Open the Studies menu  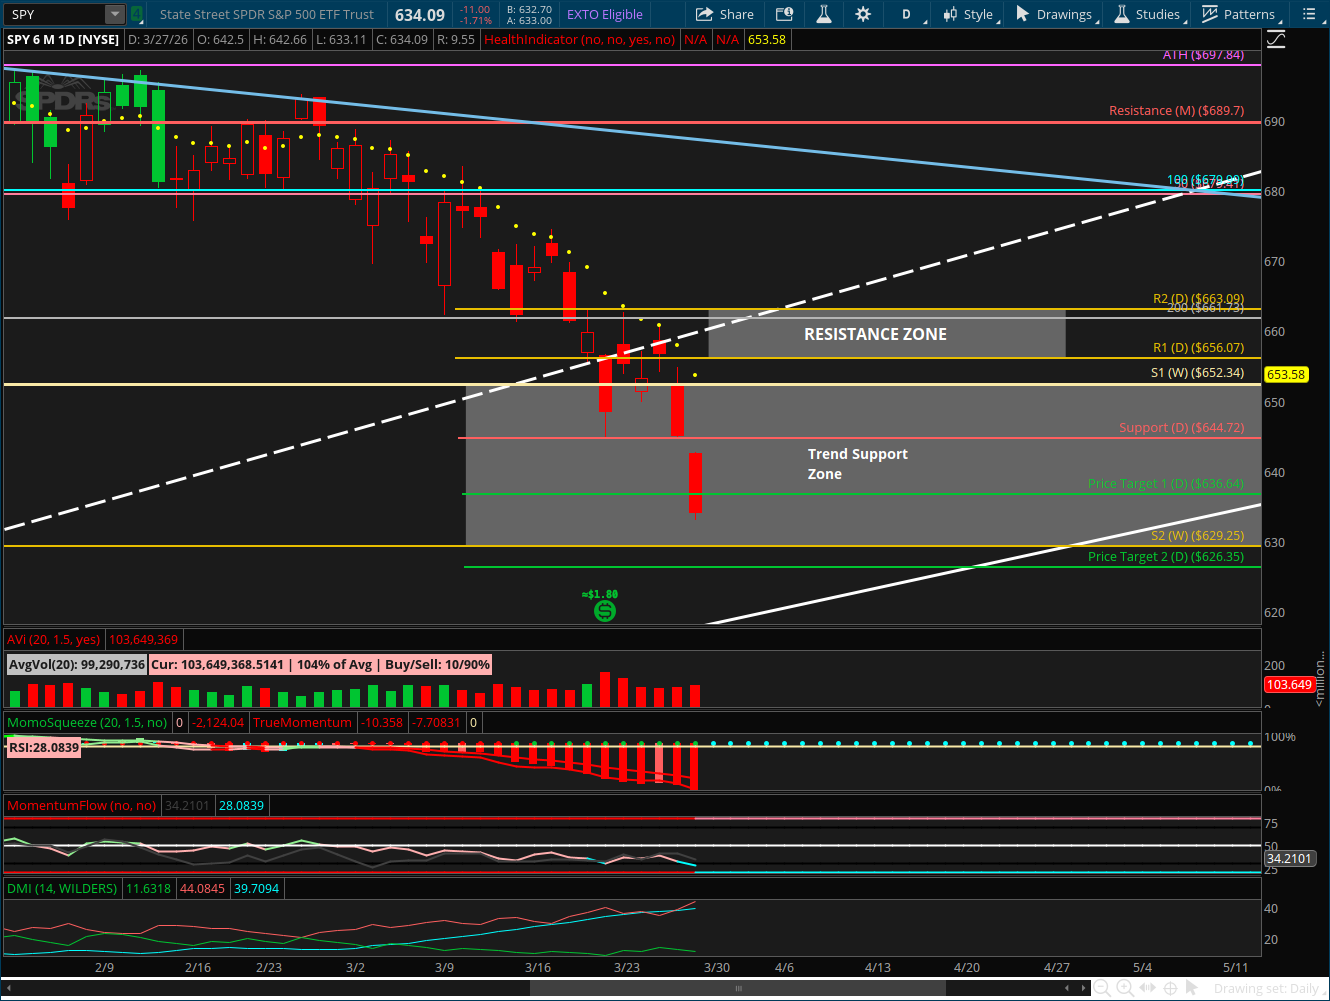(x=1148, y=14)
